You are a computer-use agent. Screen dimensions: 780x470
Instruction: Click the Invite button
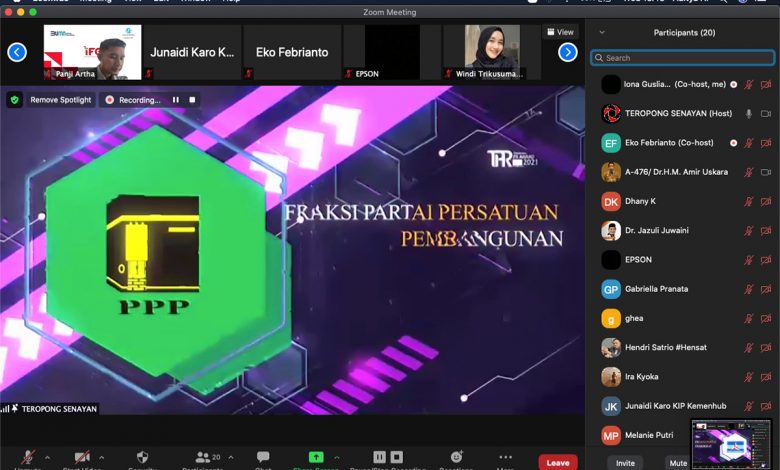pyautogui.click(x=625, y=463)
